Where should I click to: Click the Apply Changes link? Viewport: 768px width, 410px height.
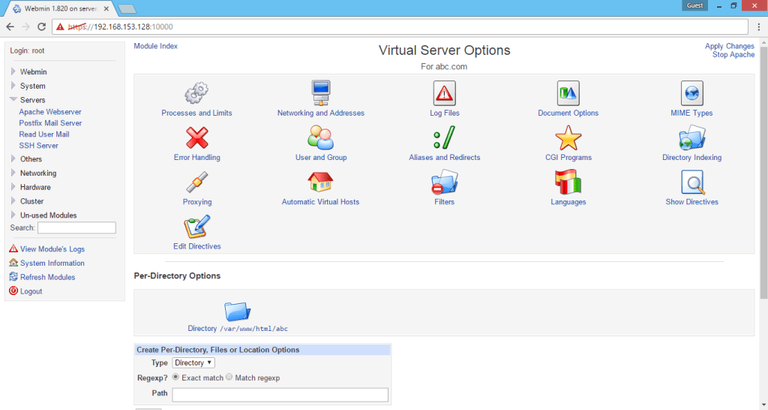pyautogui.click(x=729, y=46)
